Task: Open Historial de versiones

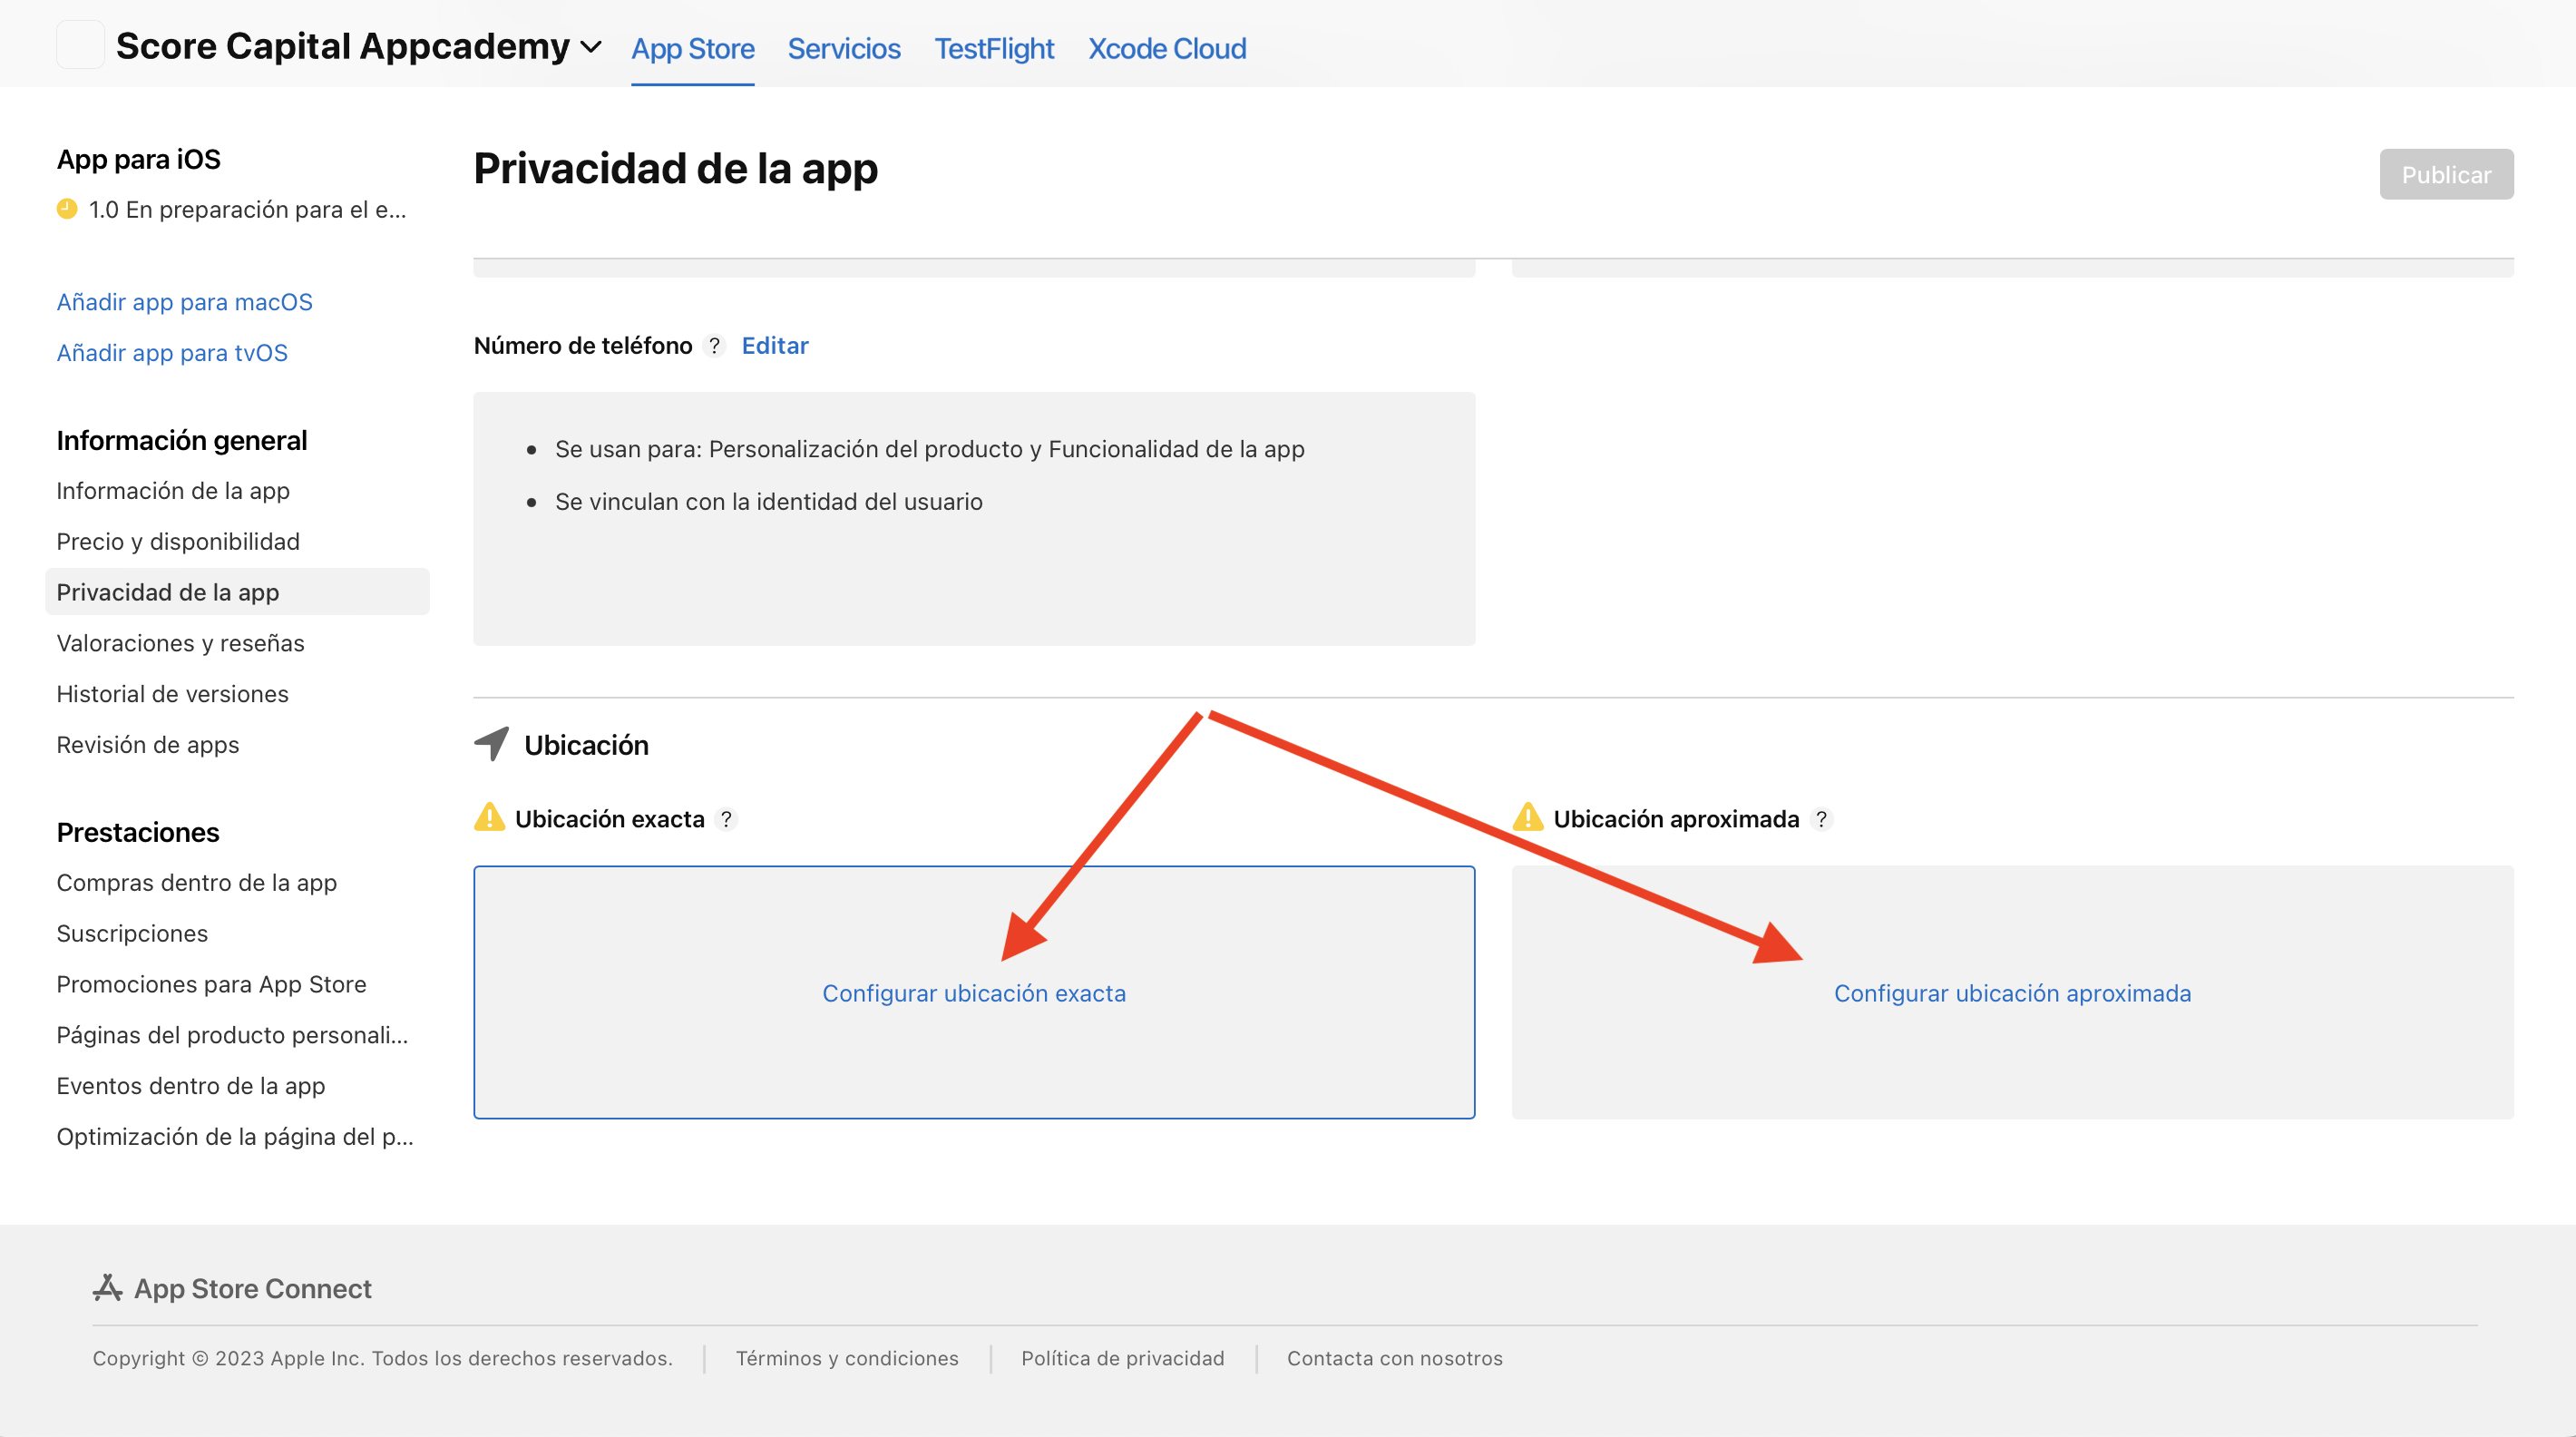Action: [x=172, y=694]
